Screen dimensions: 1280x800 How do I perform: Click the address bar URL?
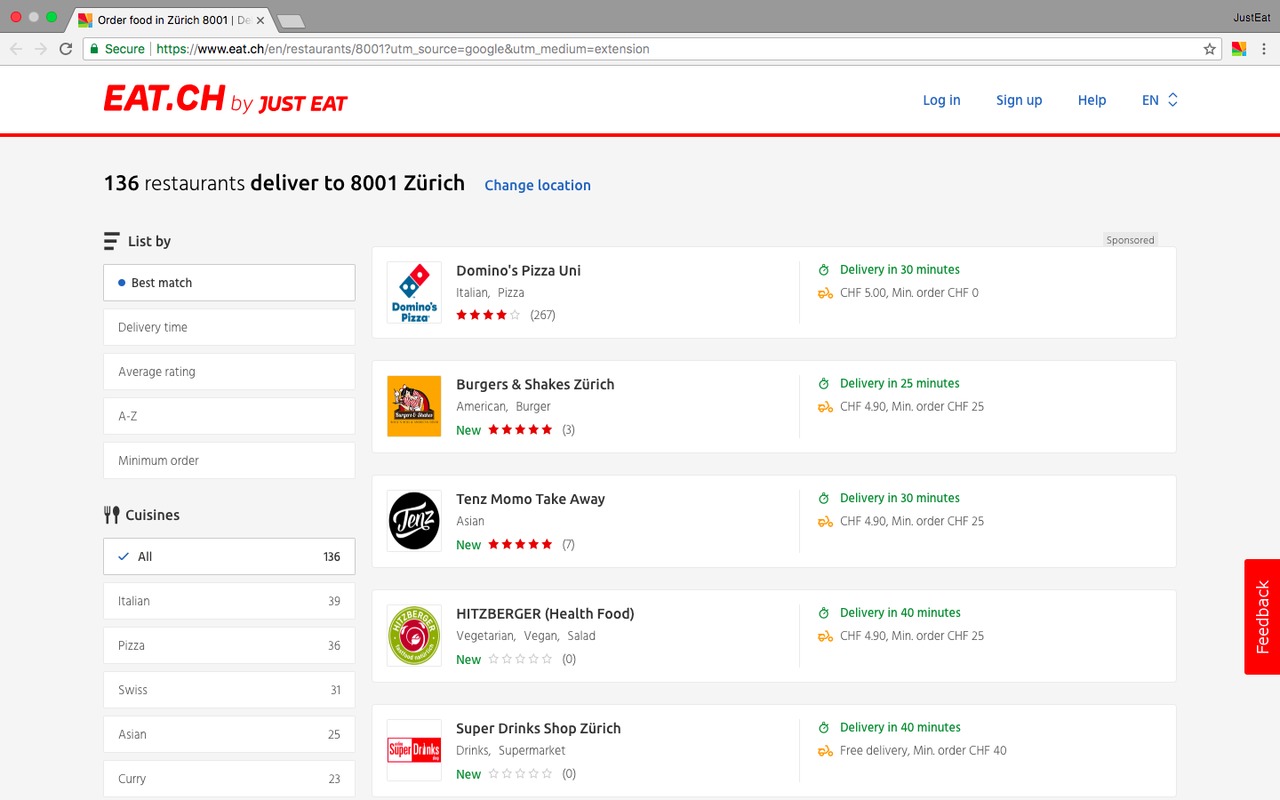403,48
